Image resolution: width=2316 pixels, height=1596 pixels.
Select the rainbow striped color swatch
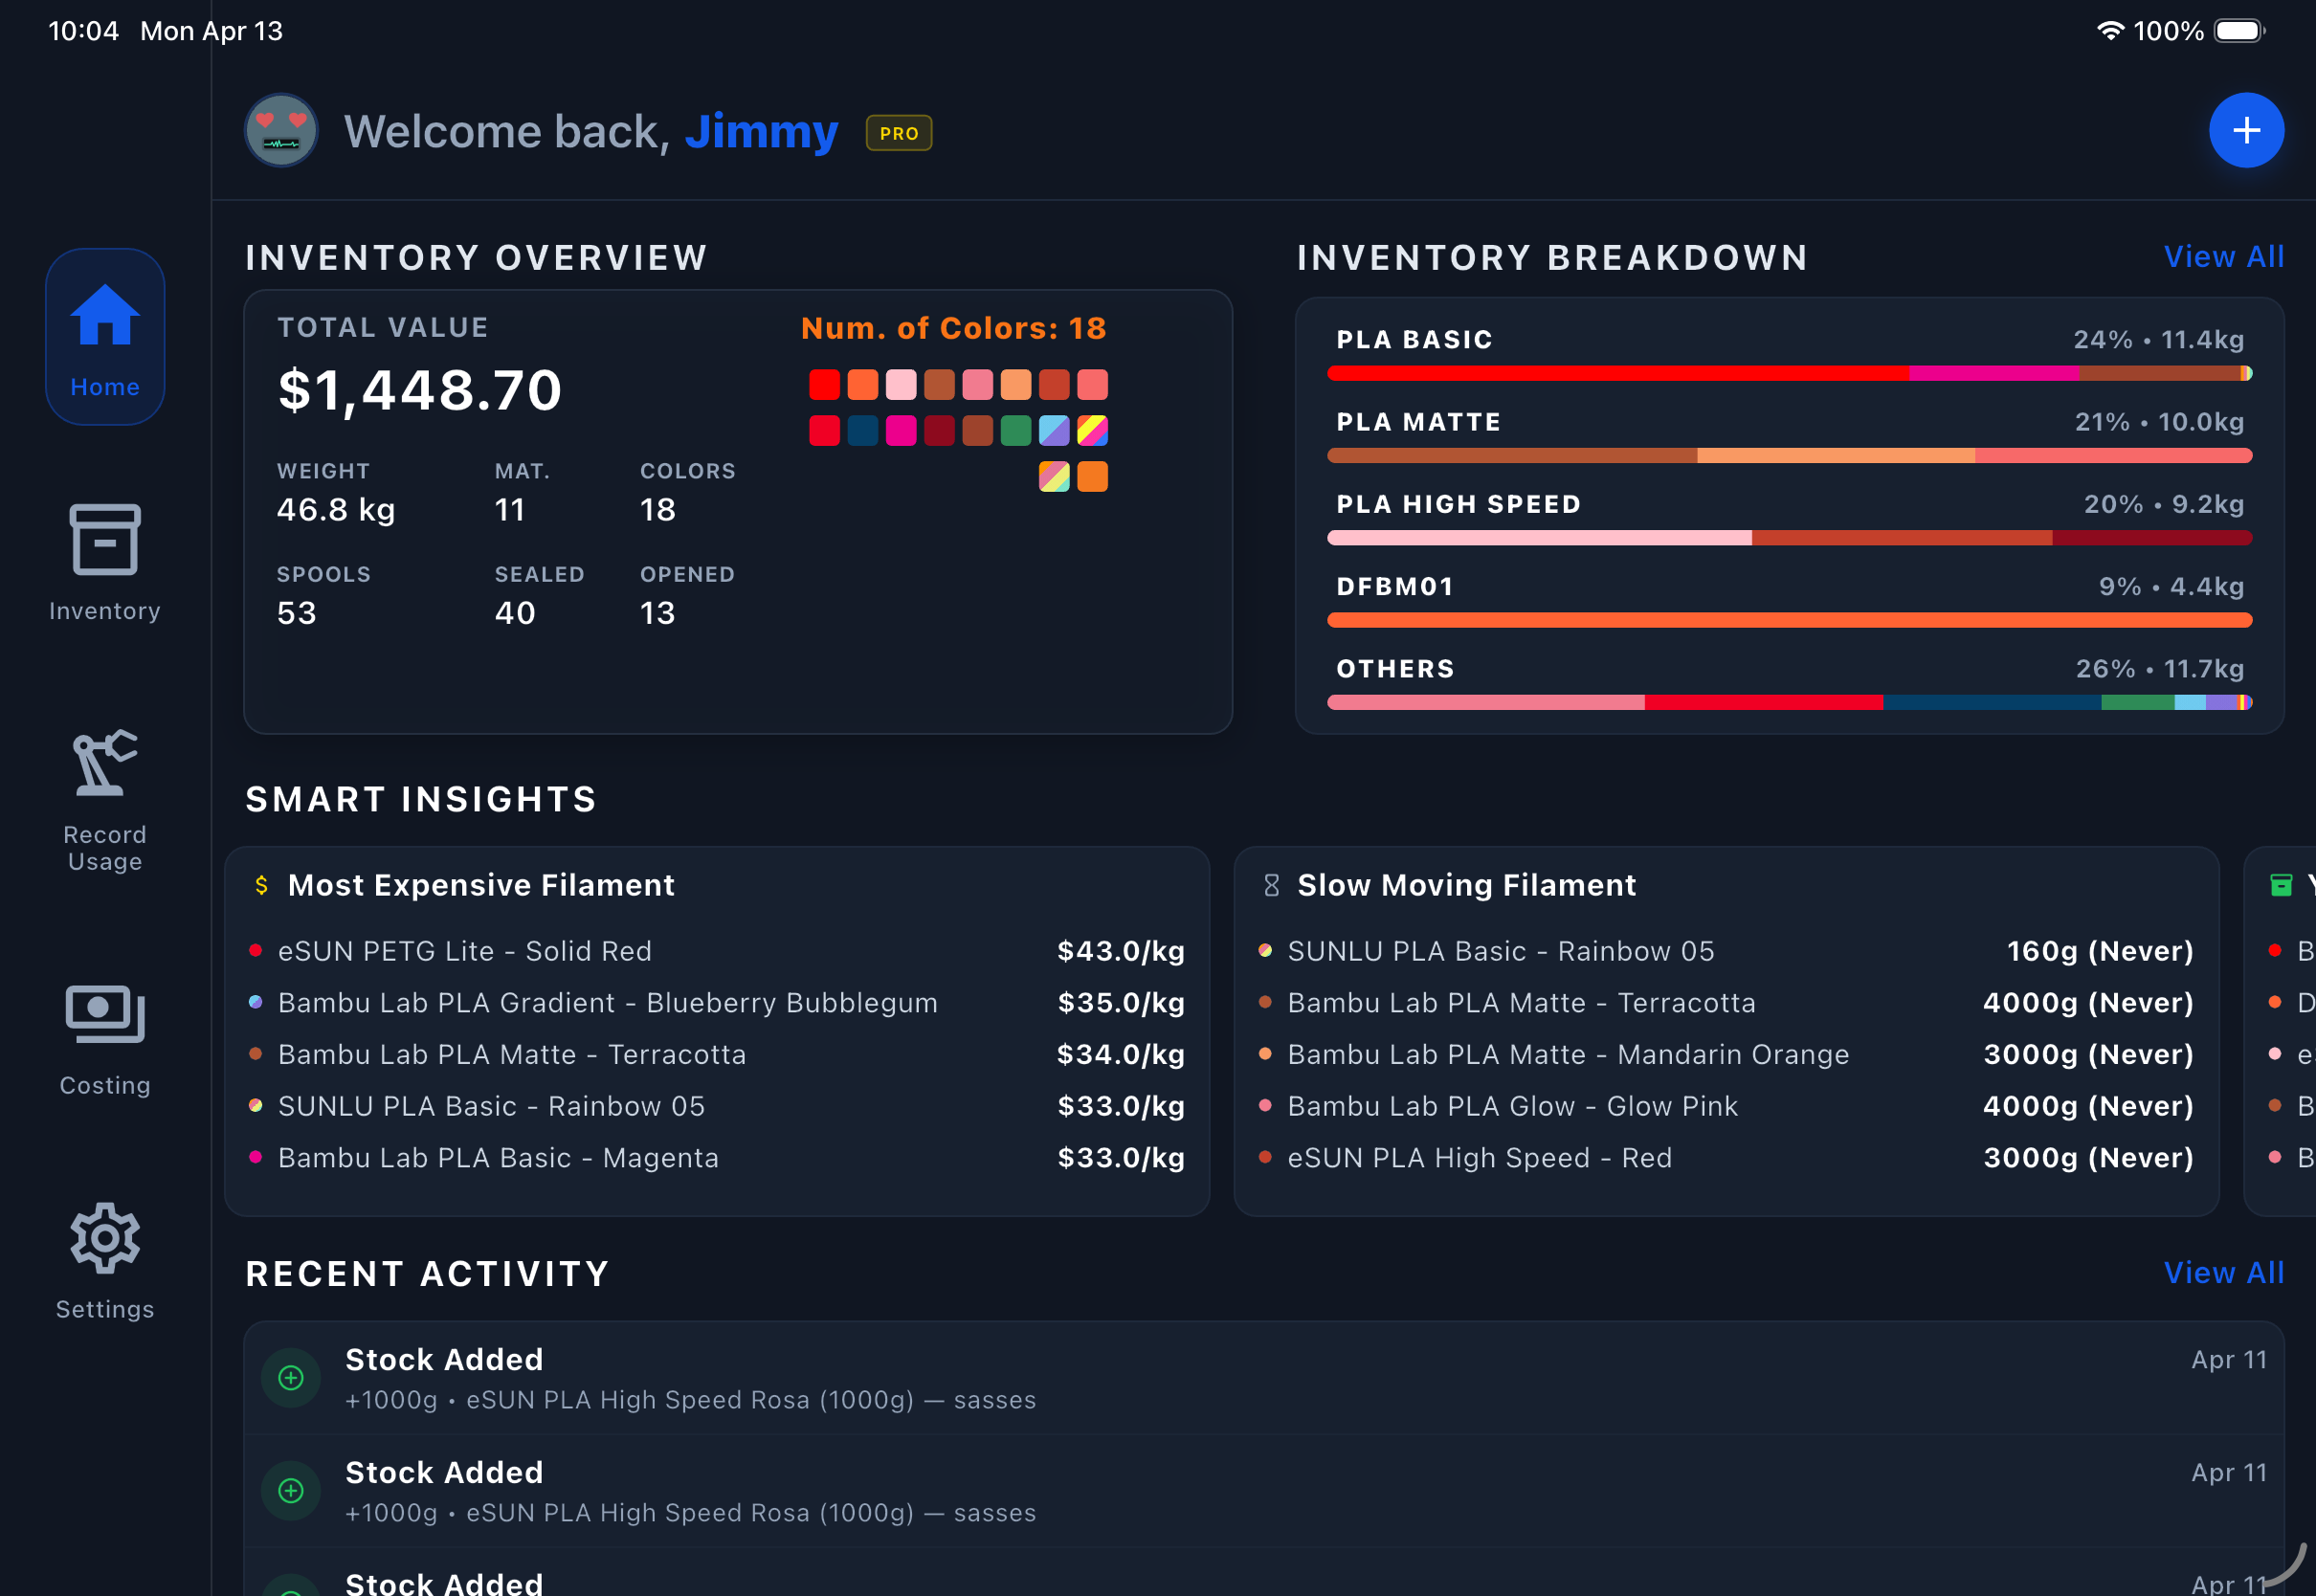coord(1092,431)
